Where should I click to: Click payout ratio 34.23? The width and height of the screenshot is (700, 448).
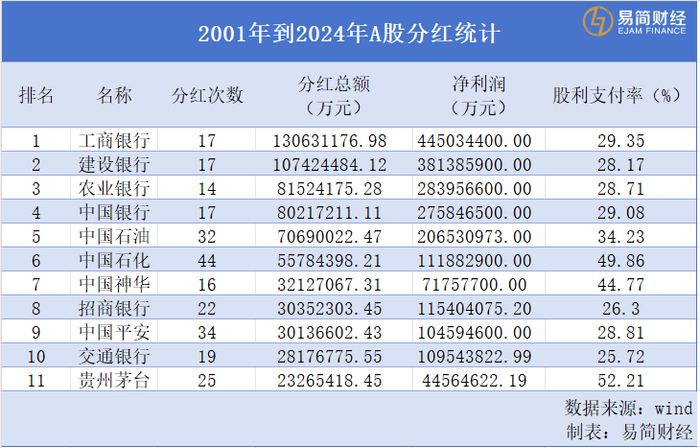(621, 237)
